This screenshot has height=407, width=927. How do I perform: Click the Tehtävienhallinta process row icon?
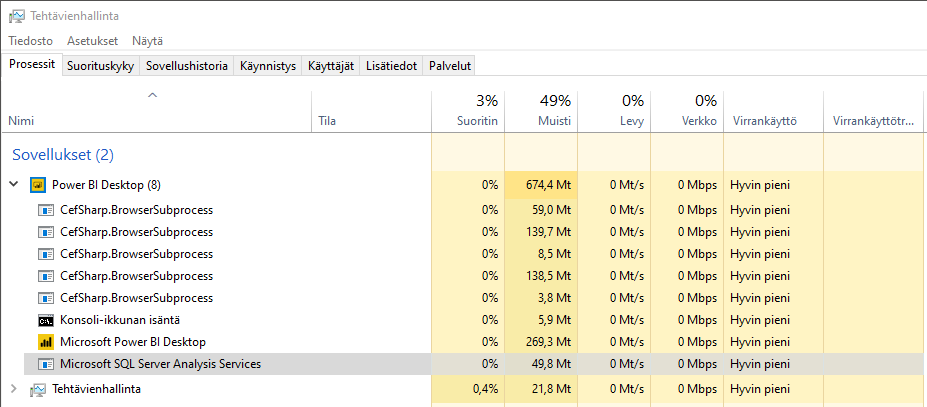(38, 389)
